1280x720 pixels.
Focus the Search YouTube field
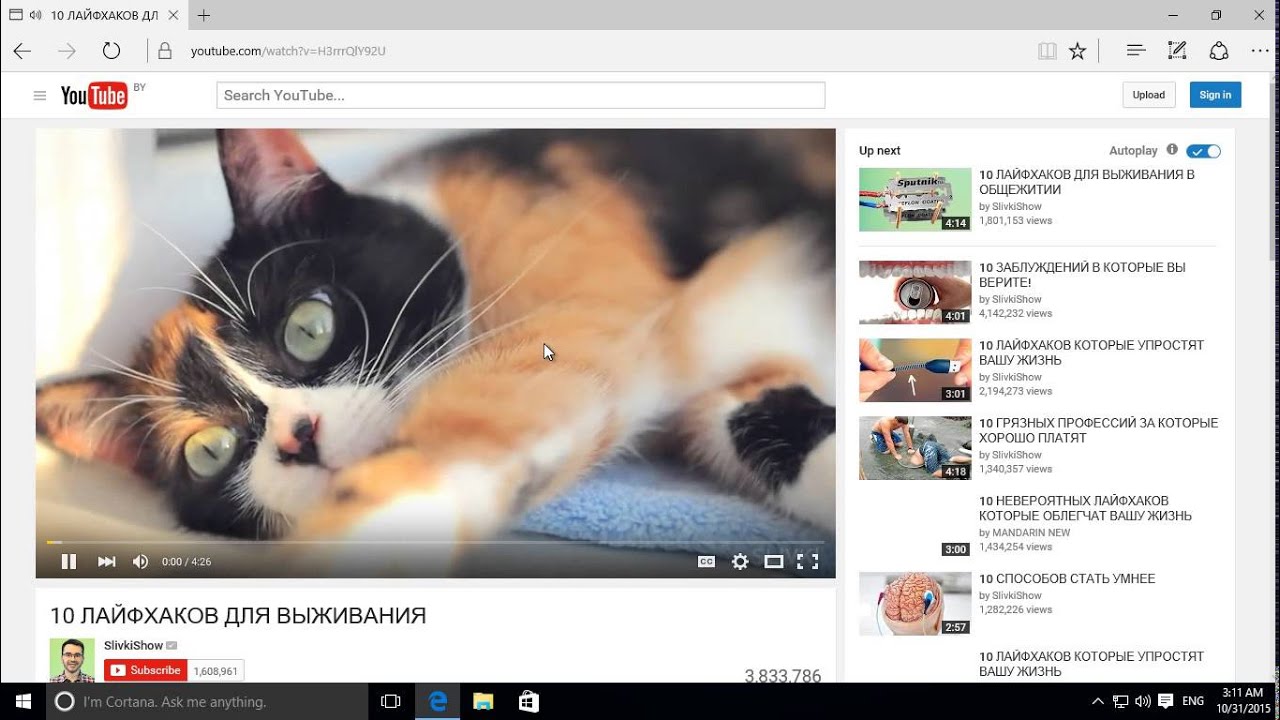pyautogui.click(x=520, y=95)
